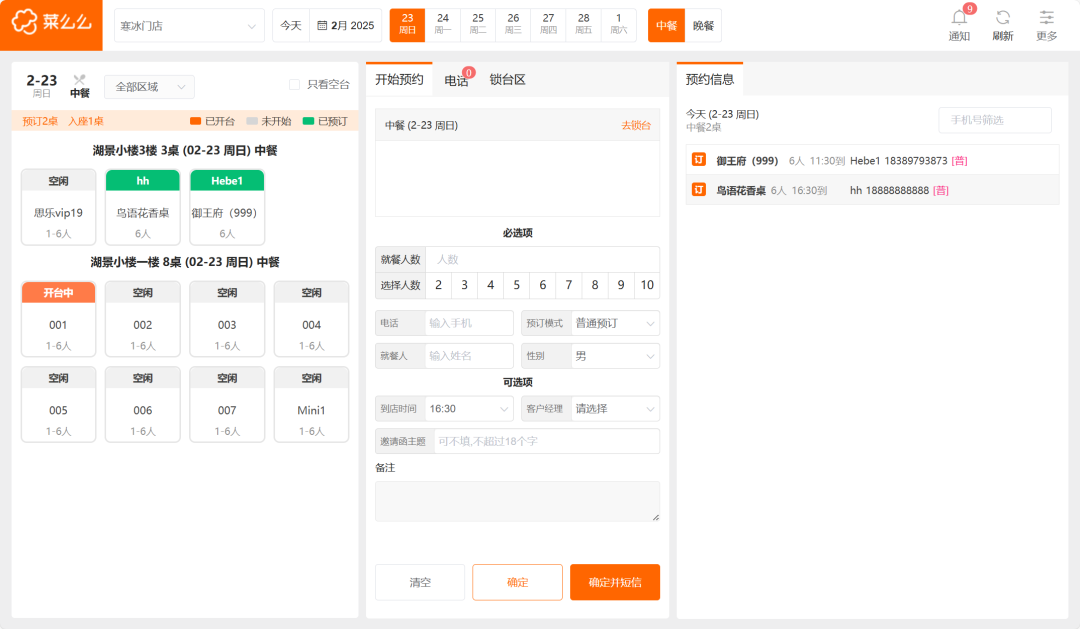Switch to the 电话 tab

(456, 81)
